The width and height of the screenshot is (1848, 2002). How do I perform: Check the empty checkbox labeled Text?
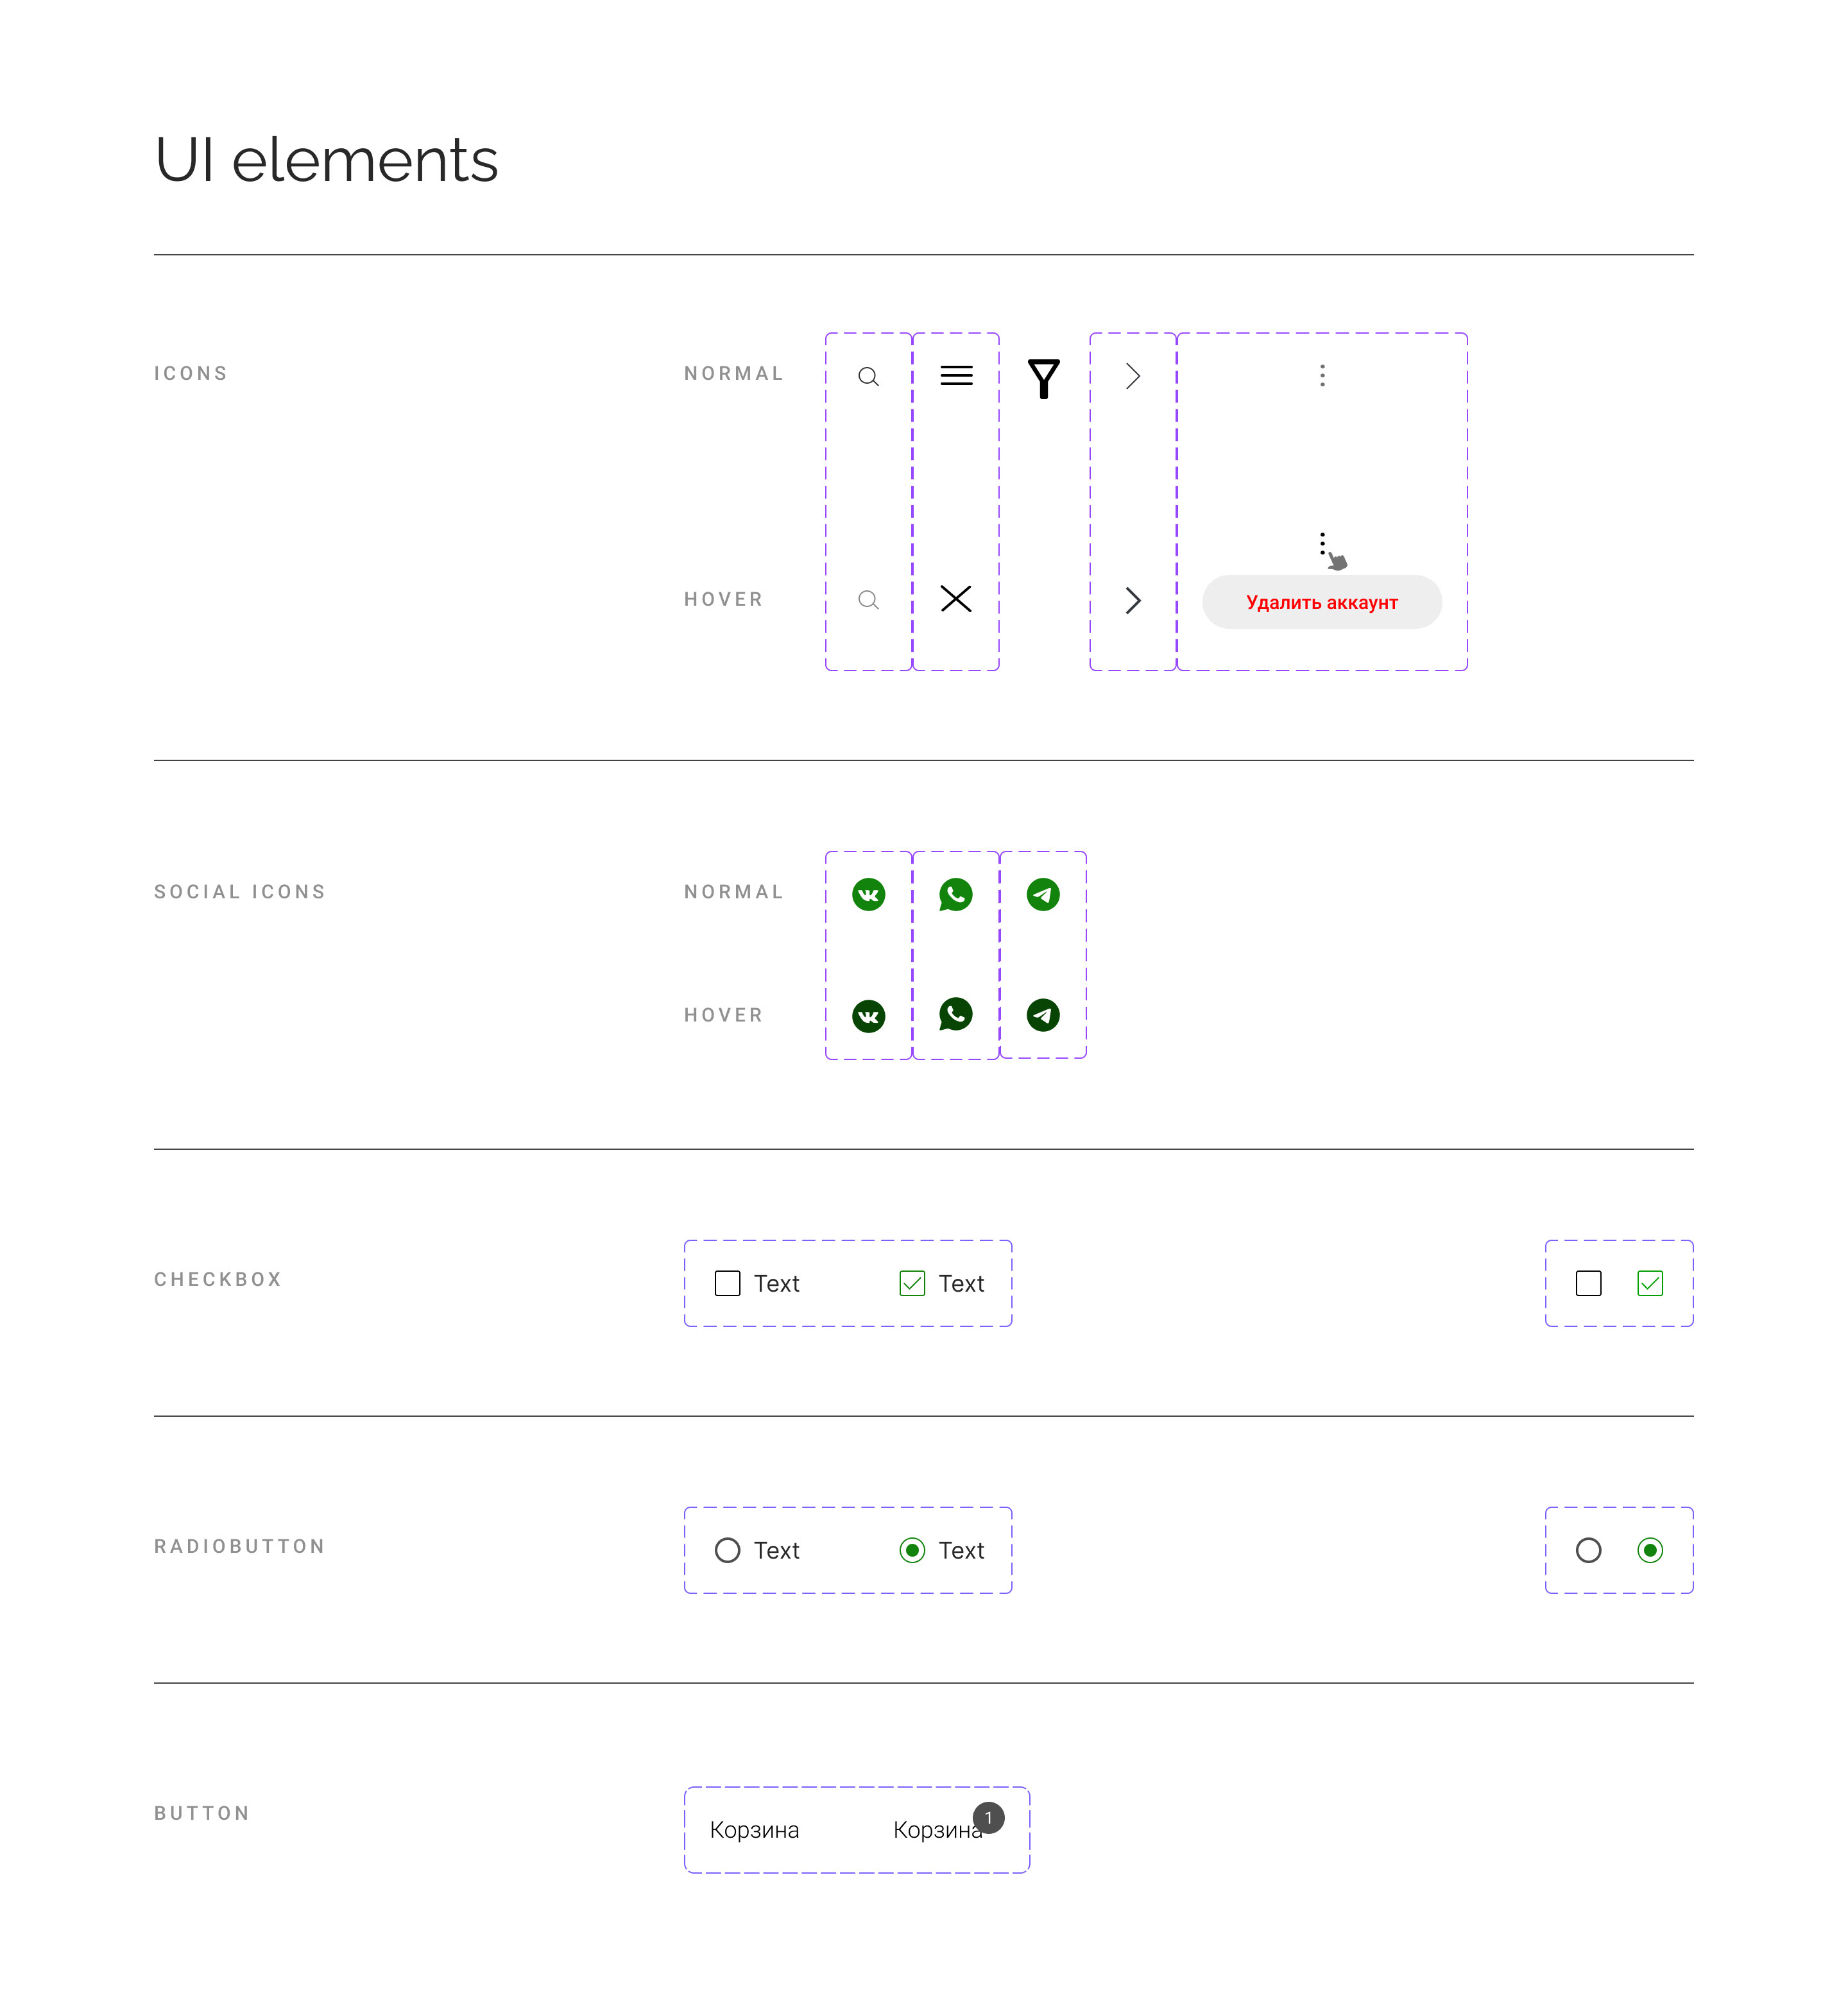pos(728,1283)
